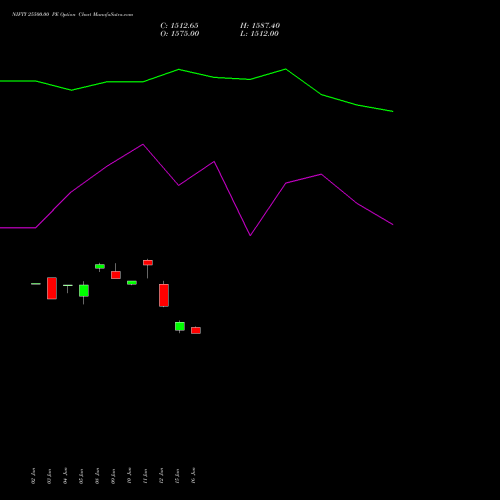Click the 05 Jun date axis label
Screen dimensions: 500x500
coord(81,476)
